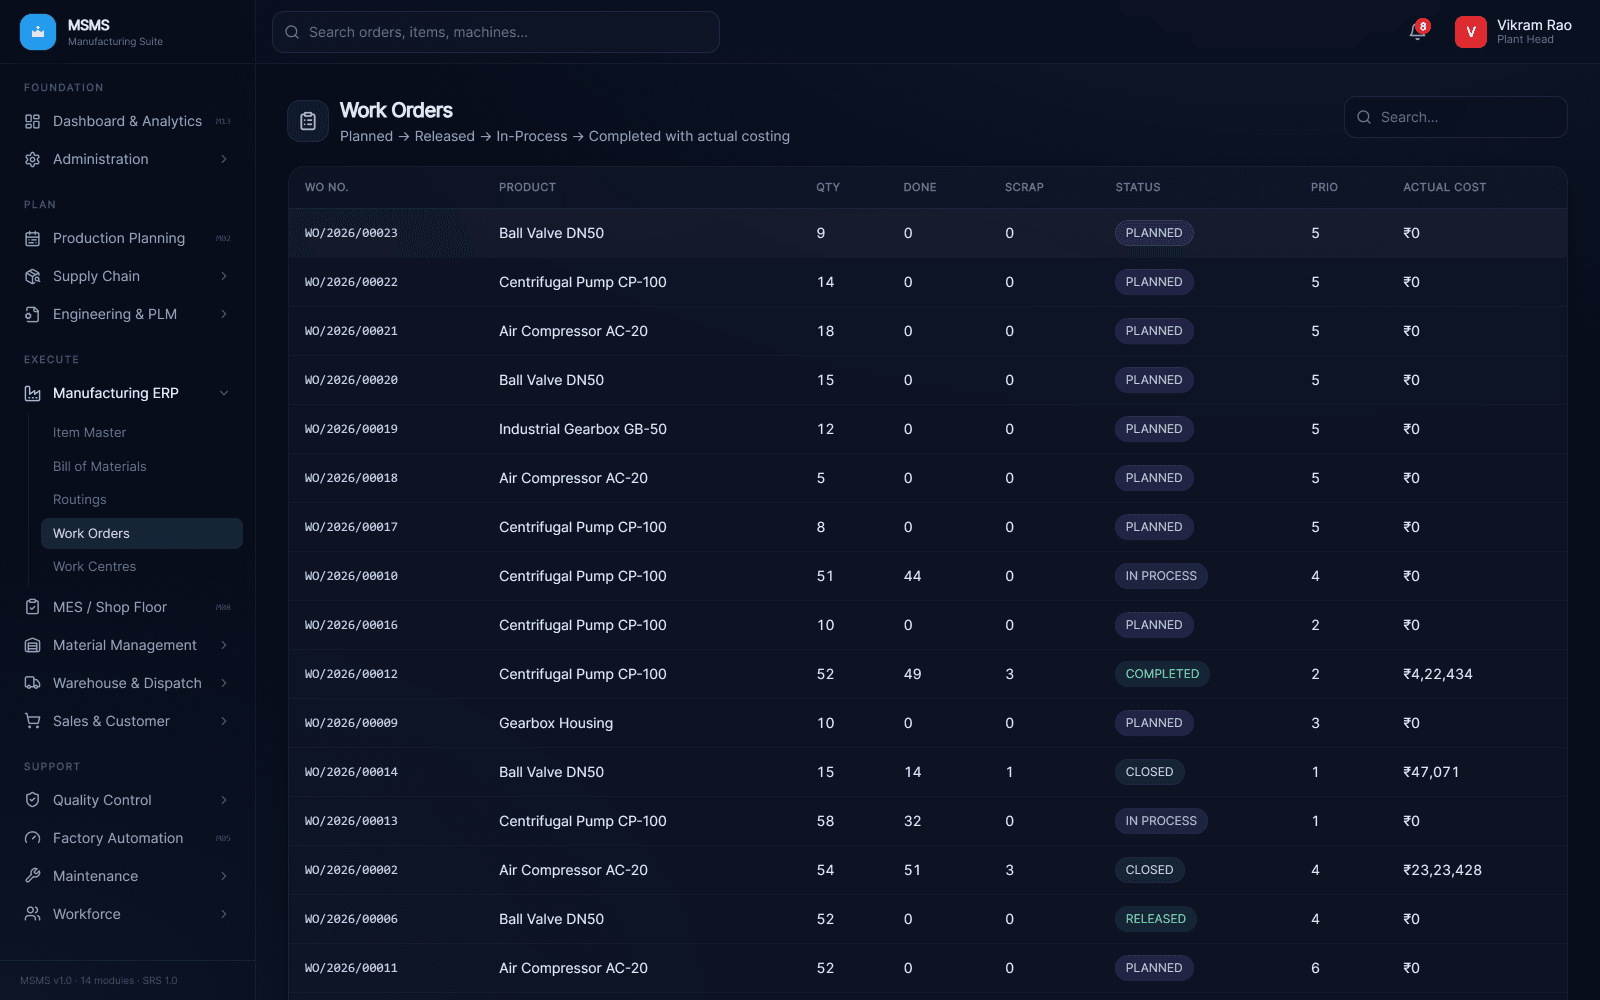Click CLOSED badge of WO/2026/00014
The image size is (1600, 1000).
coord(1150,772)
